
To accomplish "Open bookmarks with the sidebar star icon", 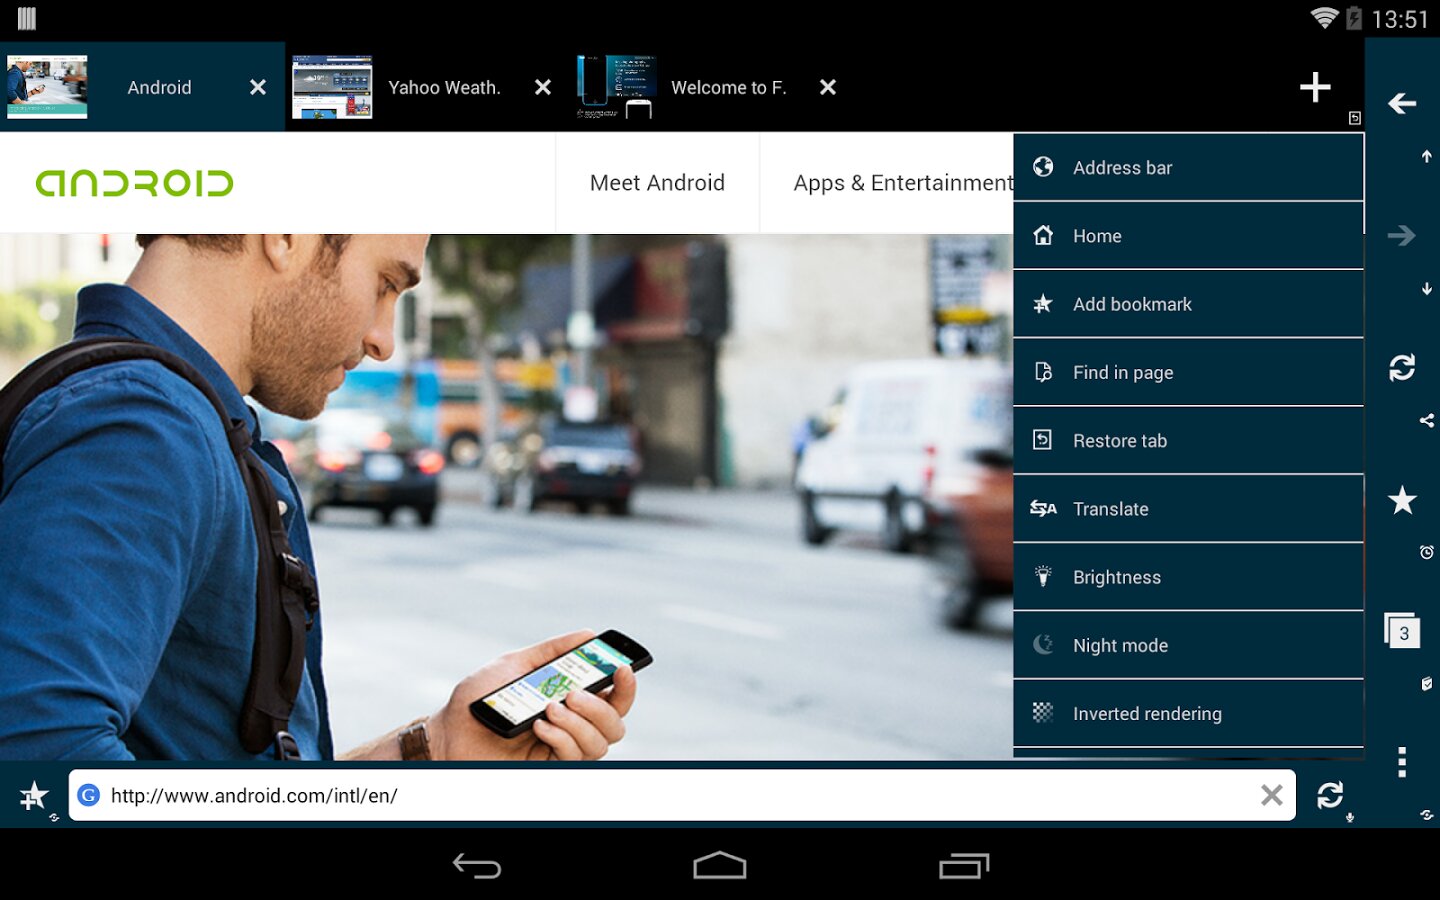I will tap(1402, 500).
